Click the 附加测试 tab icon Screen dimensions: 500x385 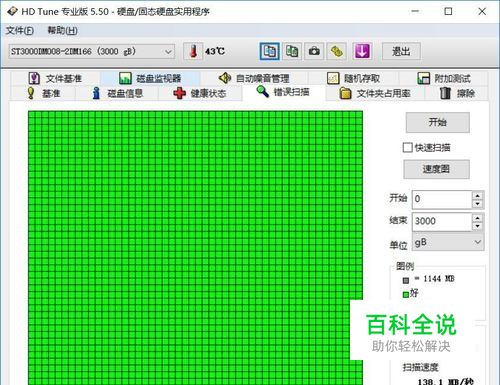click(423, 78)
